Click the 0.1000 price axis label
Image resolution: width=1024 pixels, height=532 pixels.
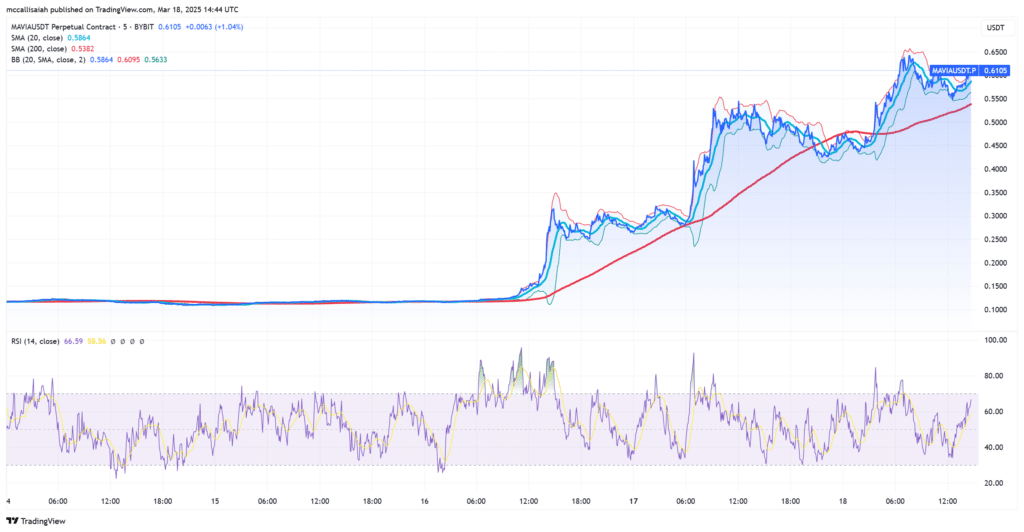point(995,310)
